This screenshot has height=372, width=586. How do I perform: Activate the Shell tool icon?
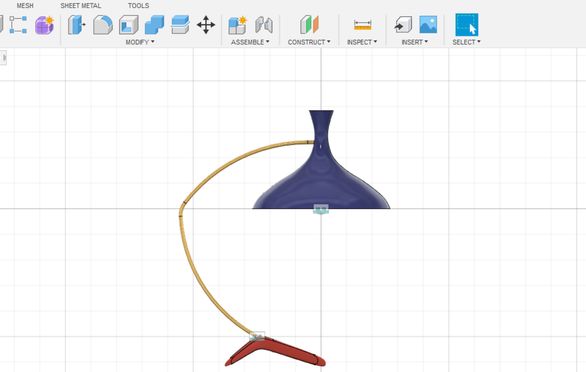[x=129, y=25]
